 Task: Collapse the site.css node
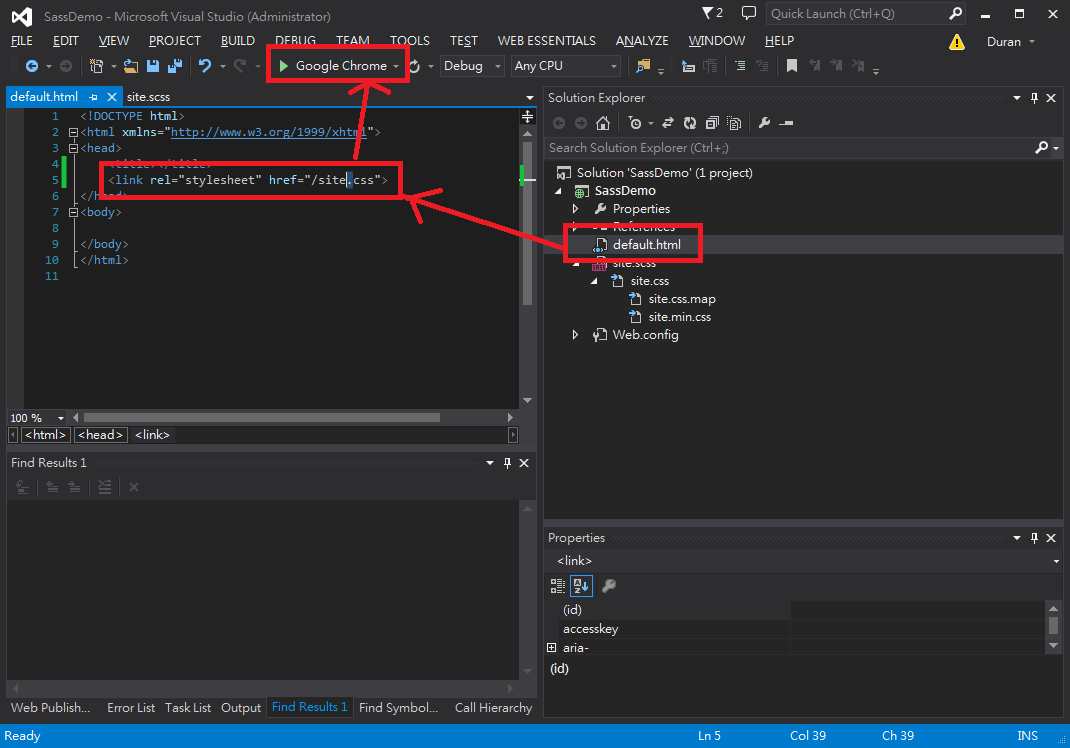pyautogui.click(x=594, y=281)
